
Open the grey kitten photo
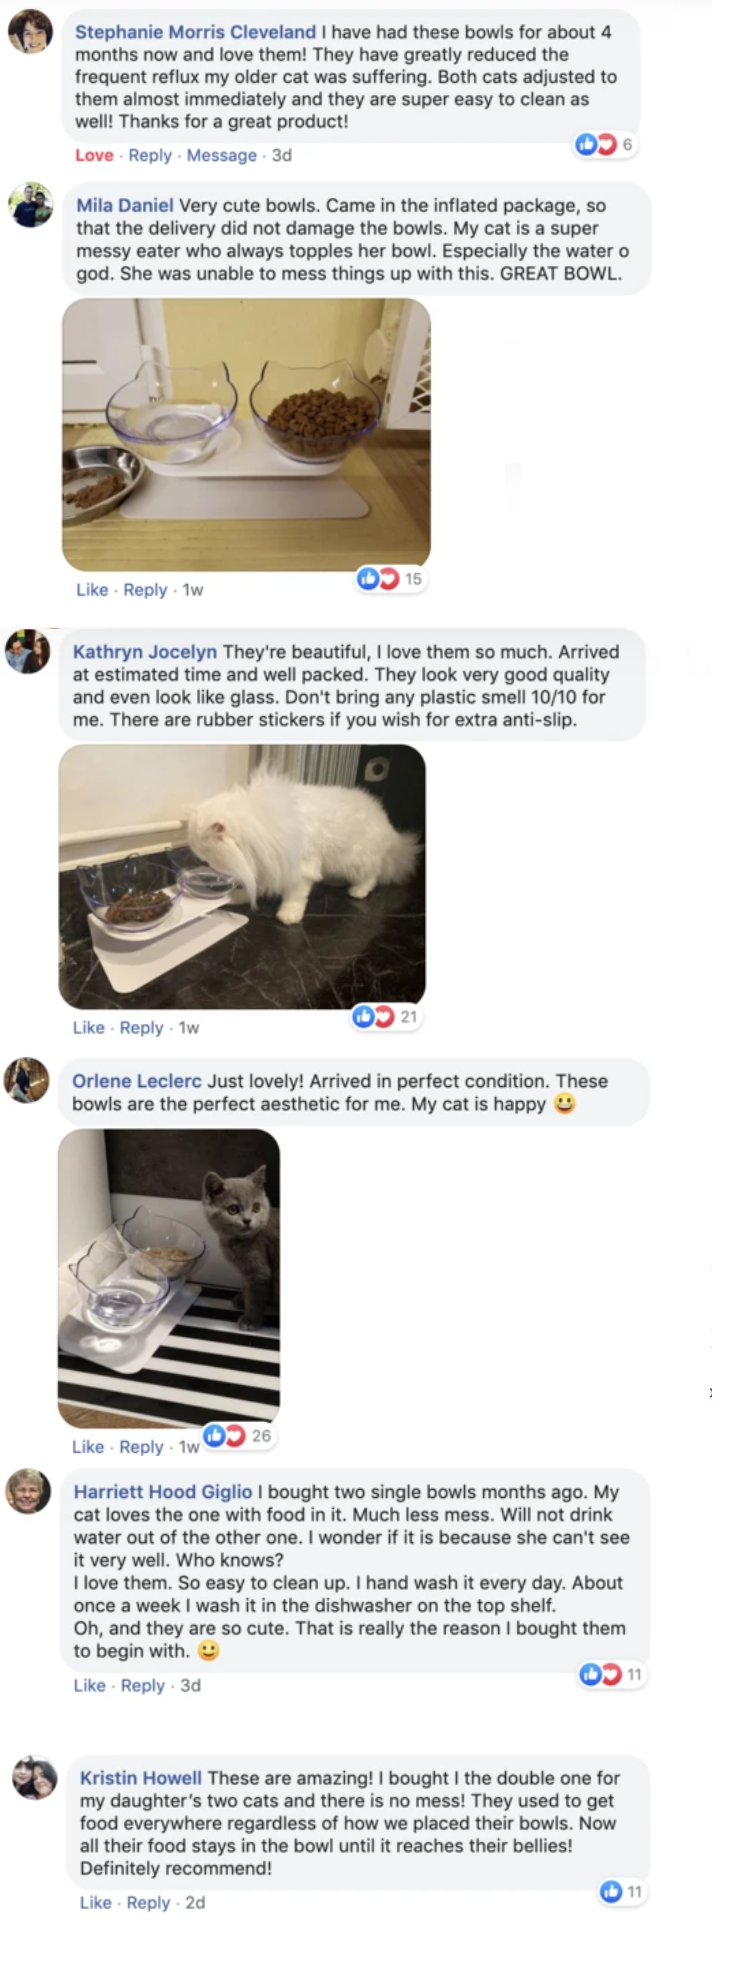[x=169, y=1278]
